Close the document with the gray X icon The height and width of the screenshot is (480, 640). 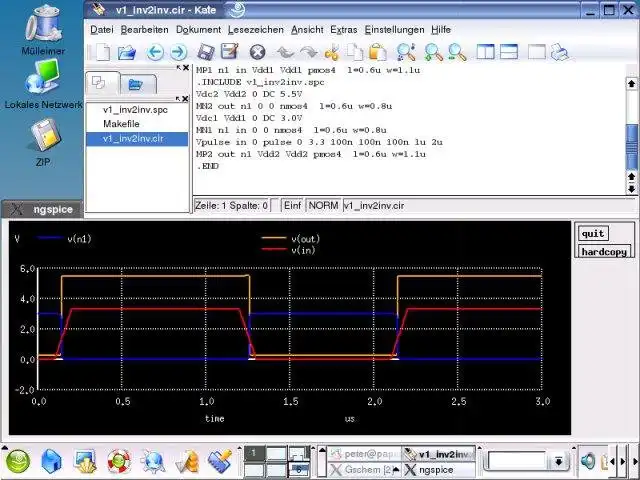(x=258, y=52)
